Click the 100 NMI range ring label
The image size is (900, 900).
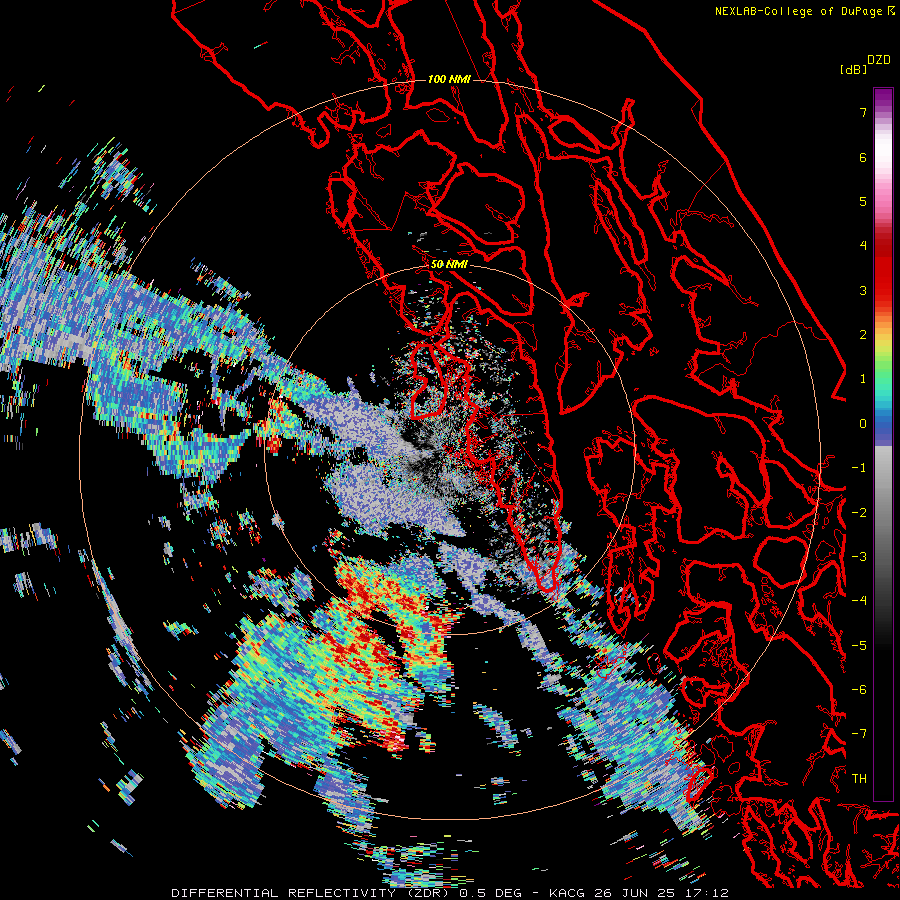[449, 79]
